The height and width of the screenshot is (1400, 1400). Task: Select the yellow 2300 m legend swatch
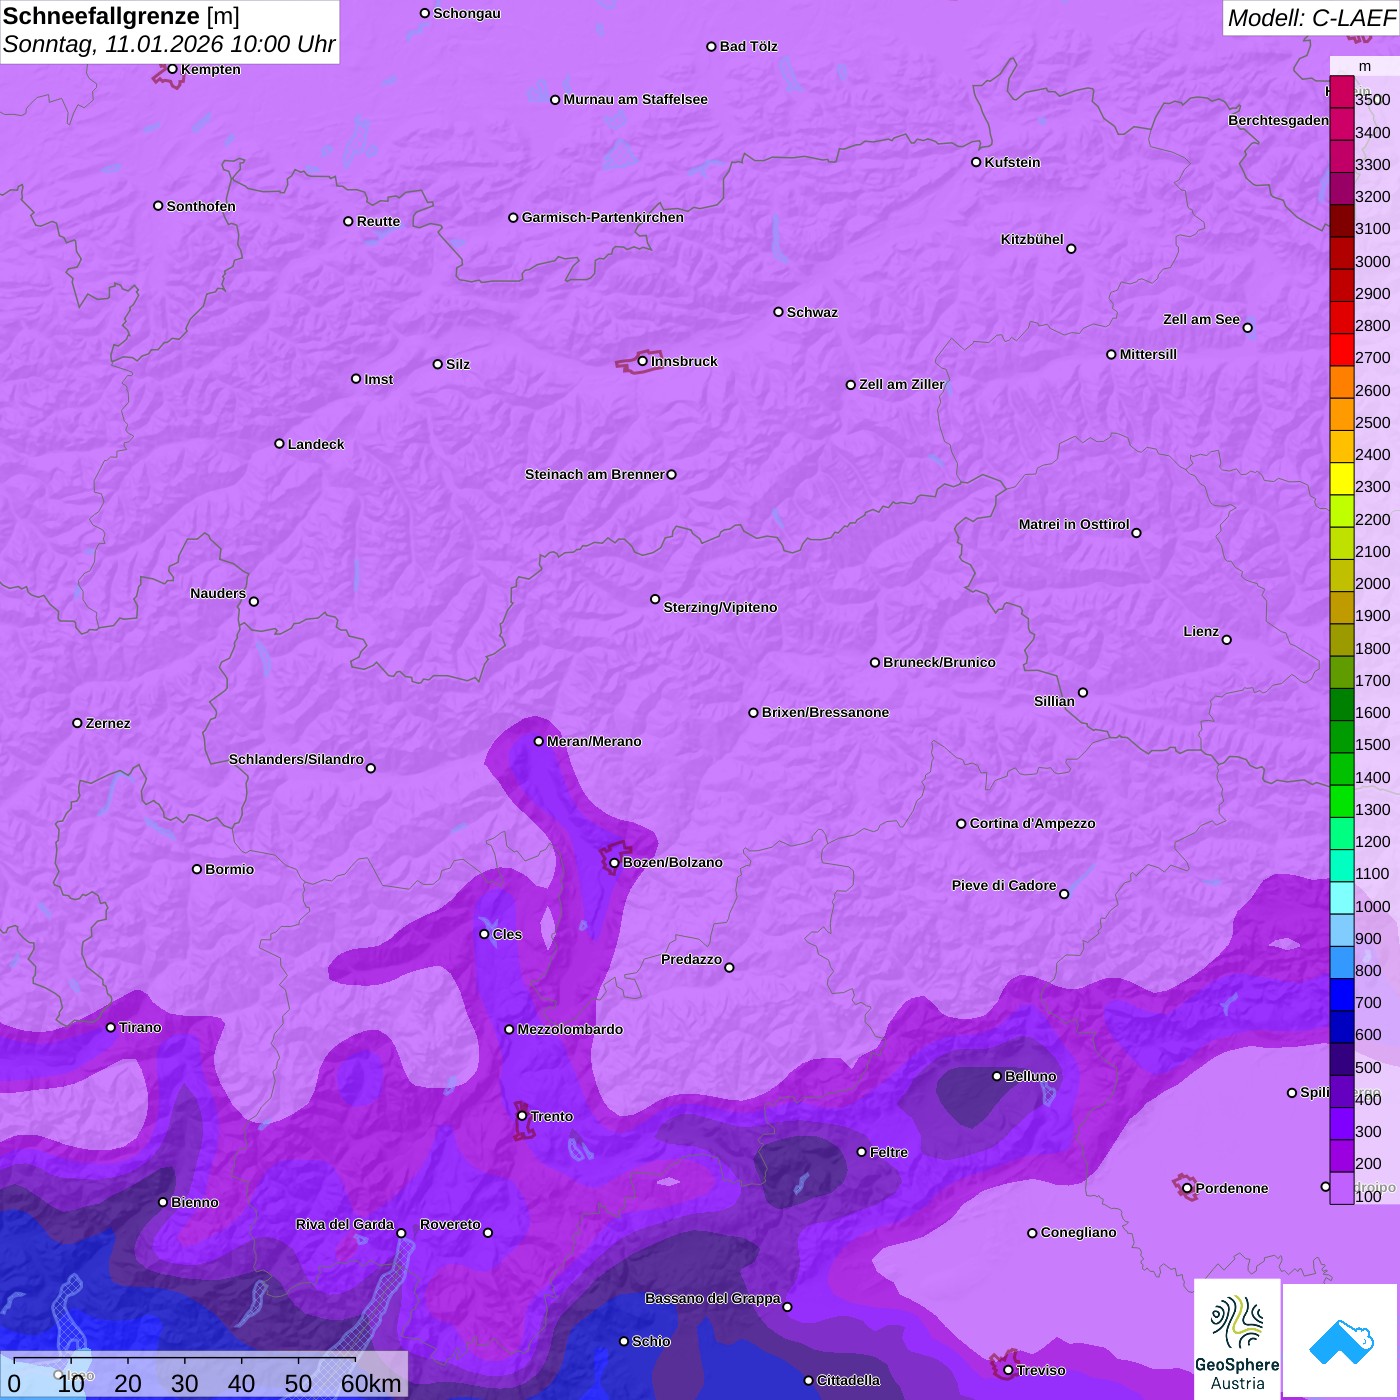coord(1341,479)
